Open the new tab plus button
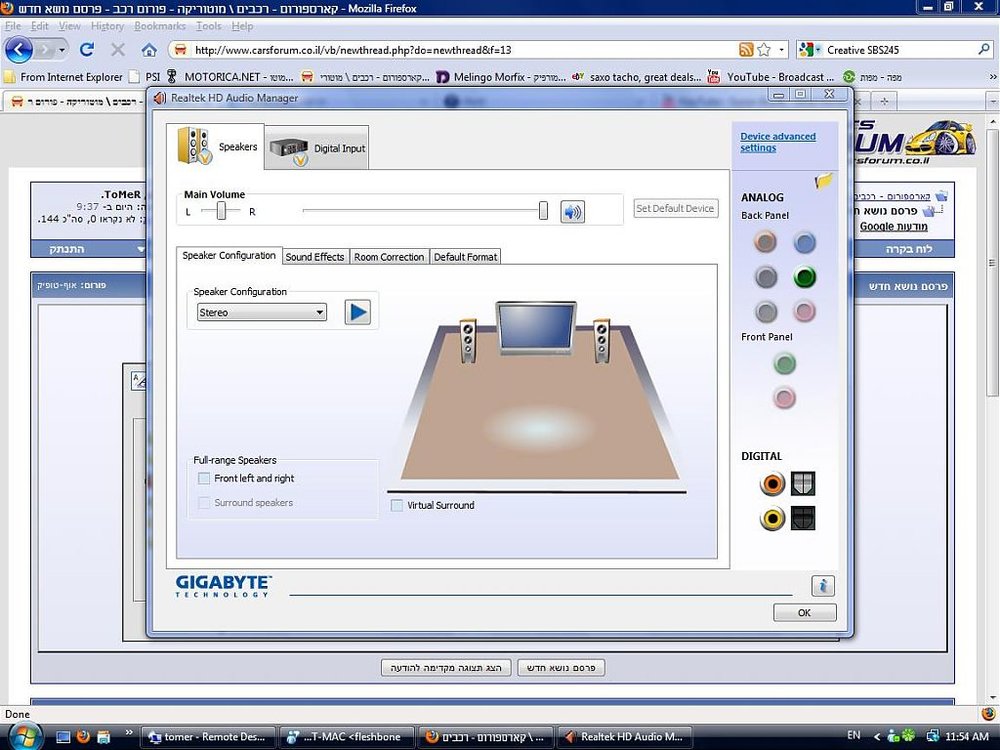This screenshot has height=750, width=1000. pos(884,101)
